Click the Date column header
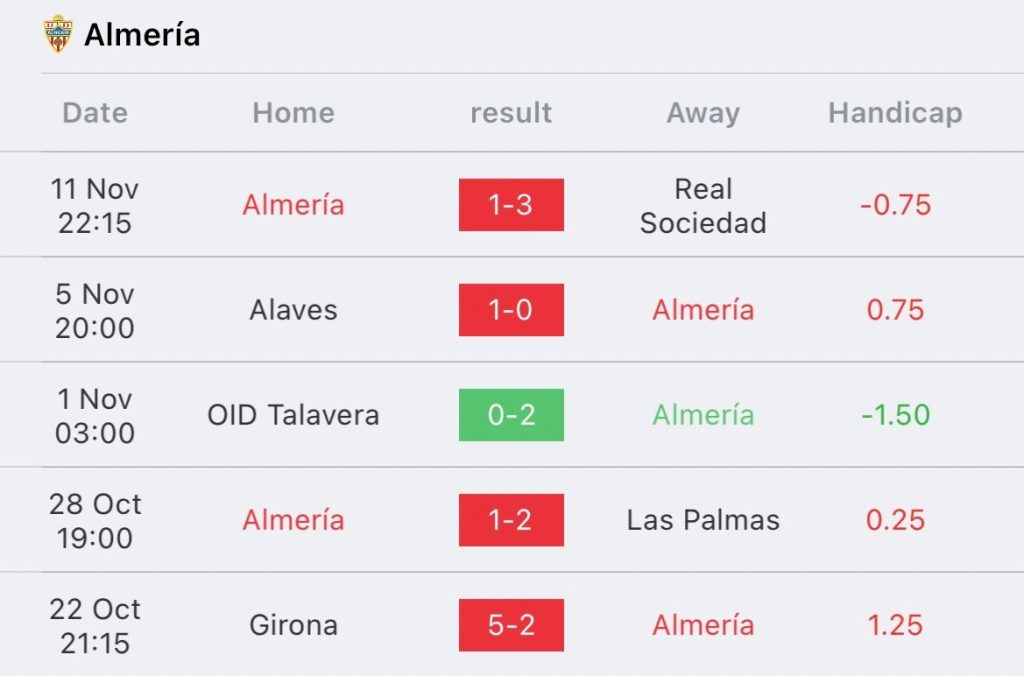This screenshot has width=1024, height=676. click(95, 112)
